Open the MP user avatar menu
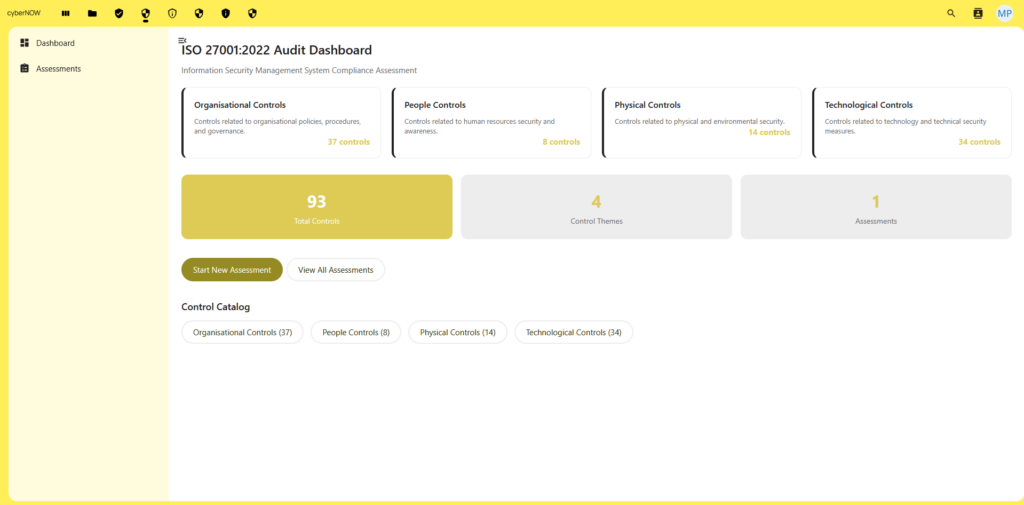 (x=1004, y=13)
